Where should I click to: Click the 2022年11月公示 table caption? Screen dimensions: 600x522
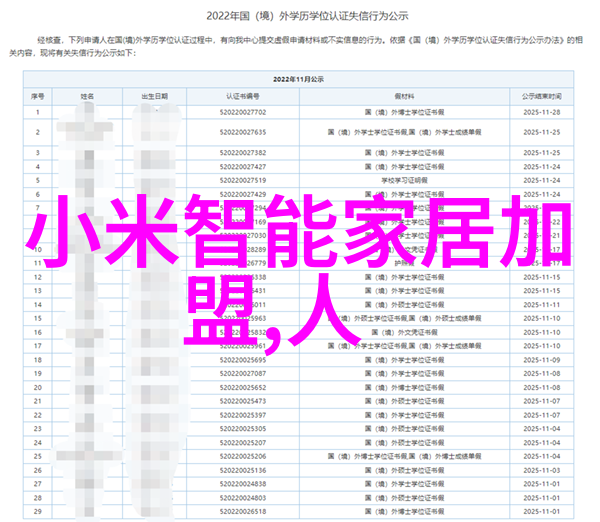pyautogui.click(x=300, y=79)
